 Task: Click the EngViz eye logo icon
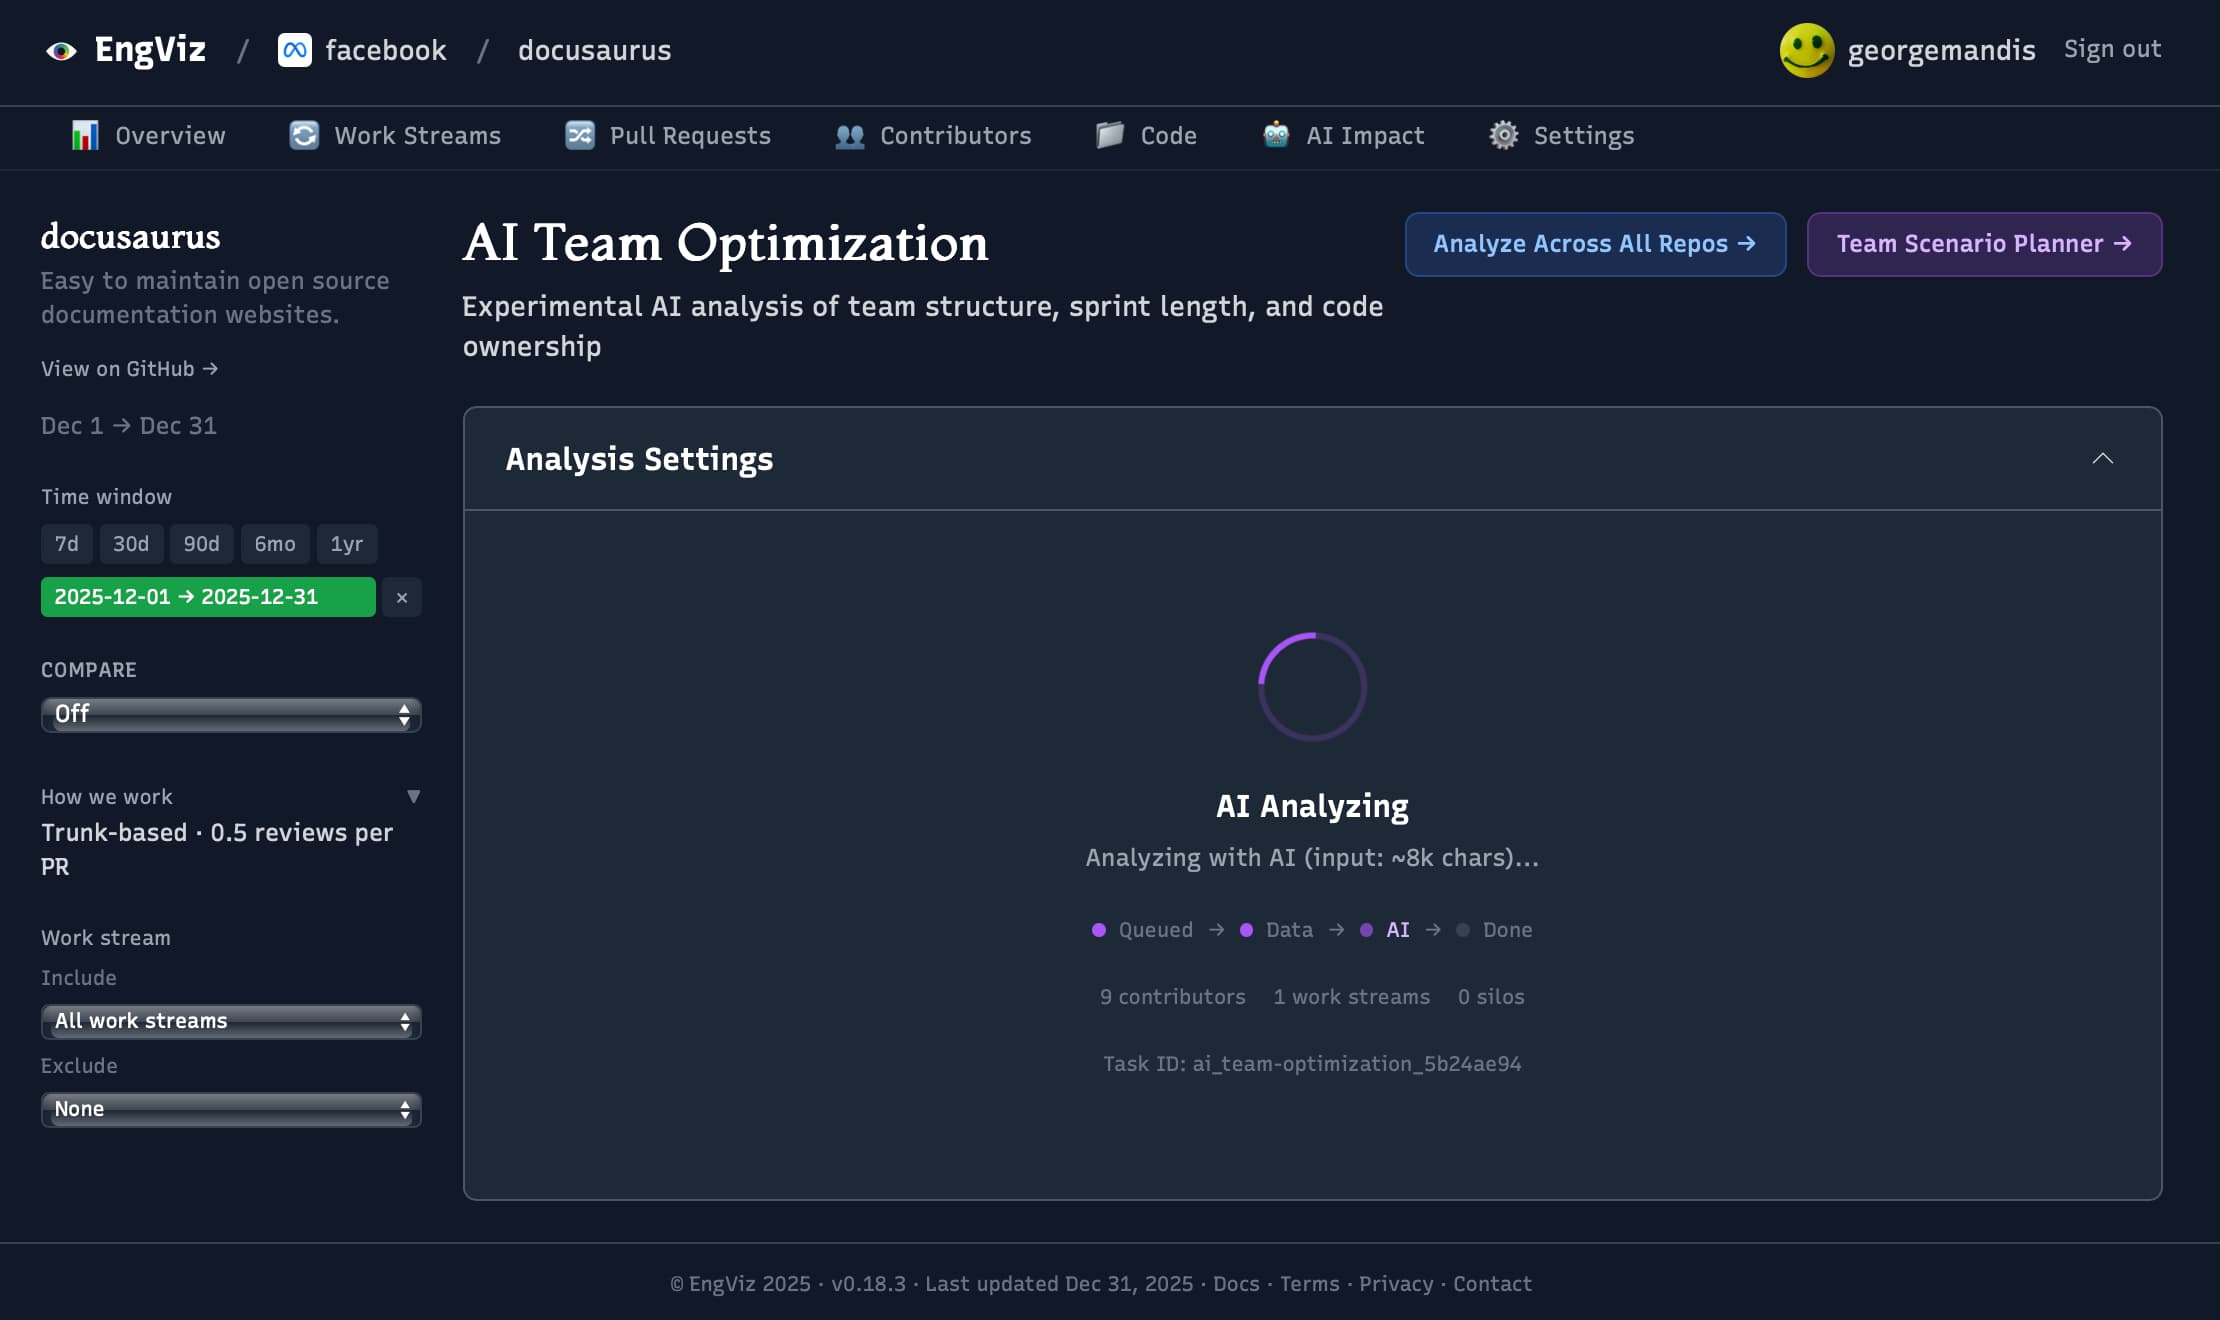61,51
